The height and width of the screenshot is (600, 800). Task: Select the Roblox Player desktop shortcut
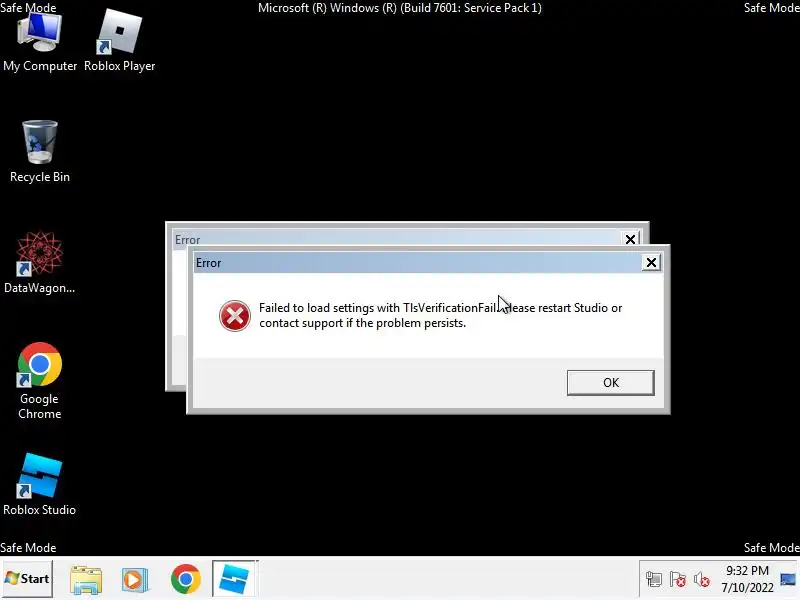point(119,42)
